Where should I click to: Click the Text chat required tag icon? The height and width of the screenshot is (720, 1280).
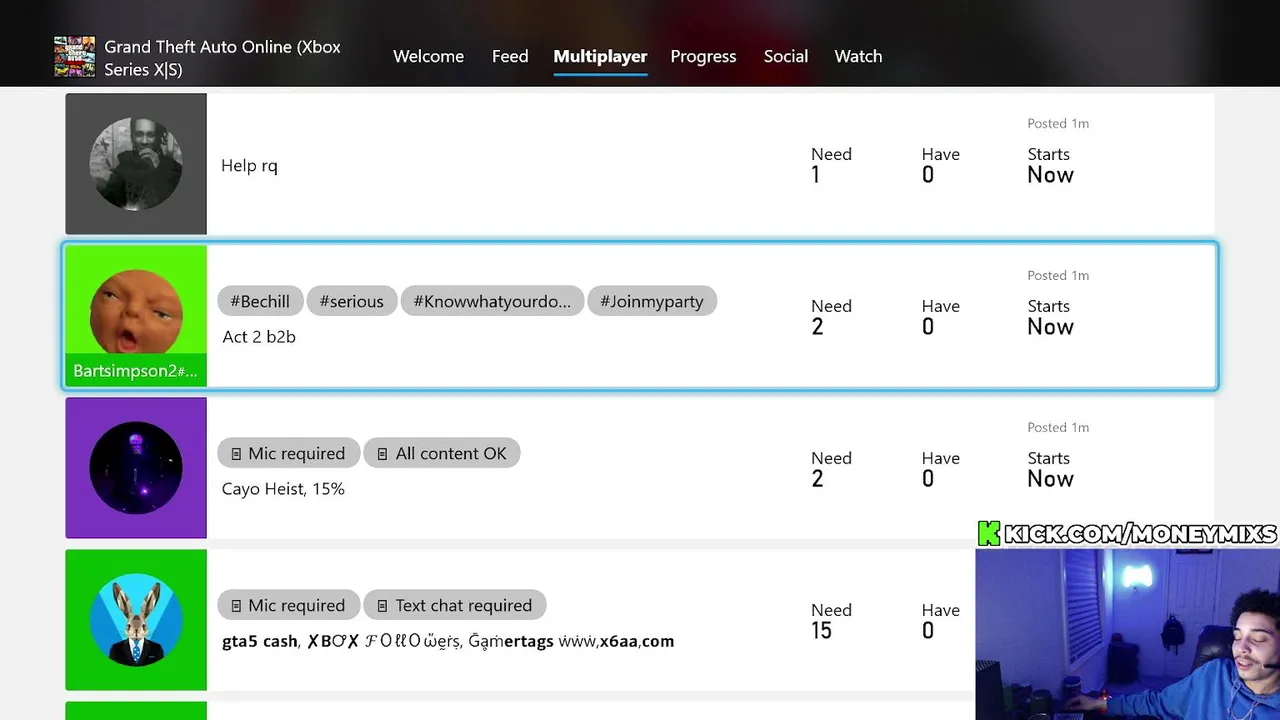382,606
